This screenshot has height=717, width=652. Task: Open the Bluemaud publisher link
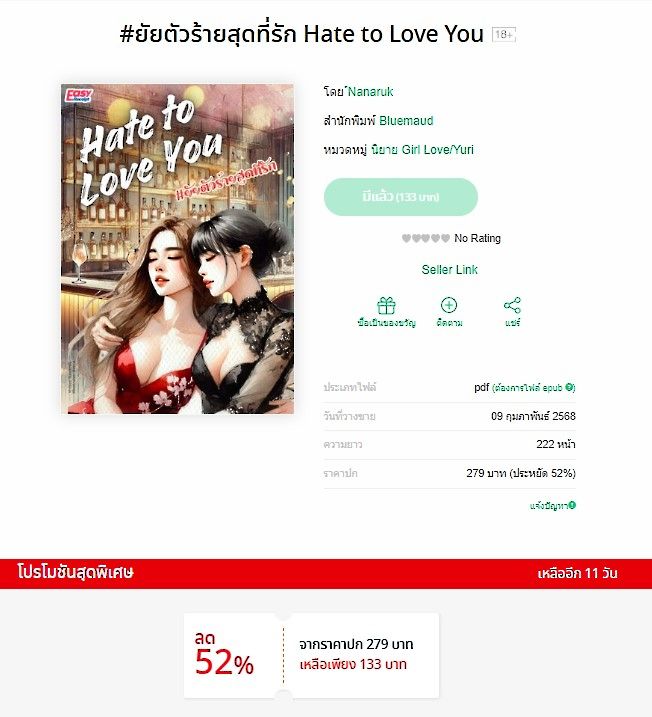[406, 121]
